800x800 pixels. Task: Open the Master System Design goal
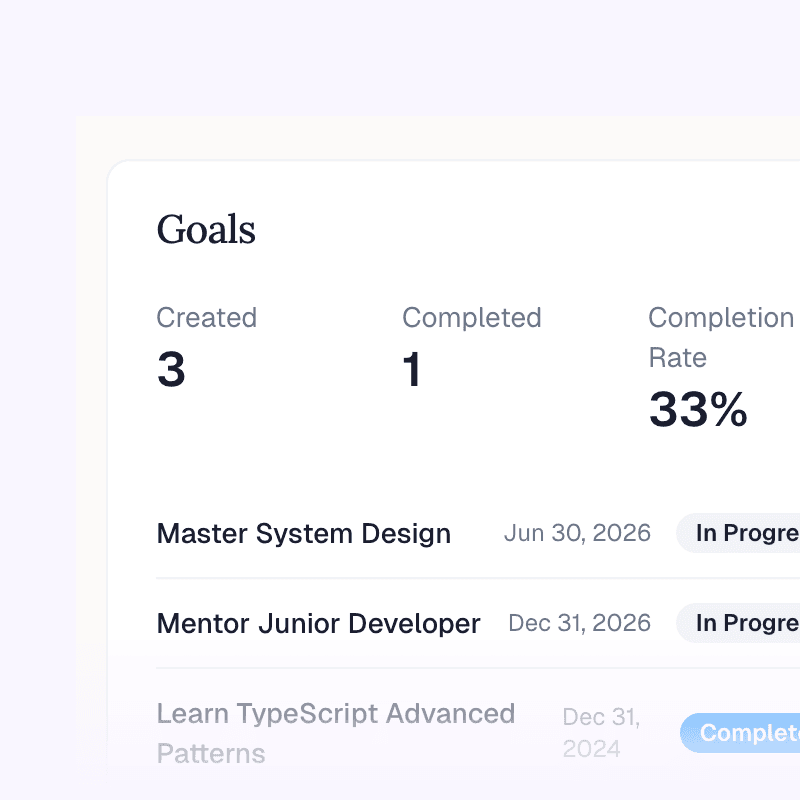click(x=303, y=534)
